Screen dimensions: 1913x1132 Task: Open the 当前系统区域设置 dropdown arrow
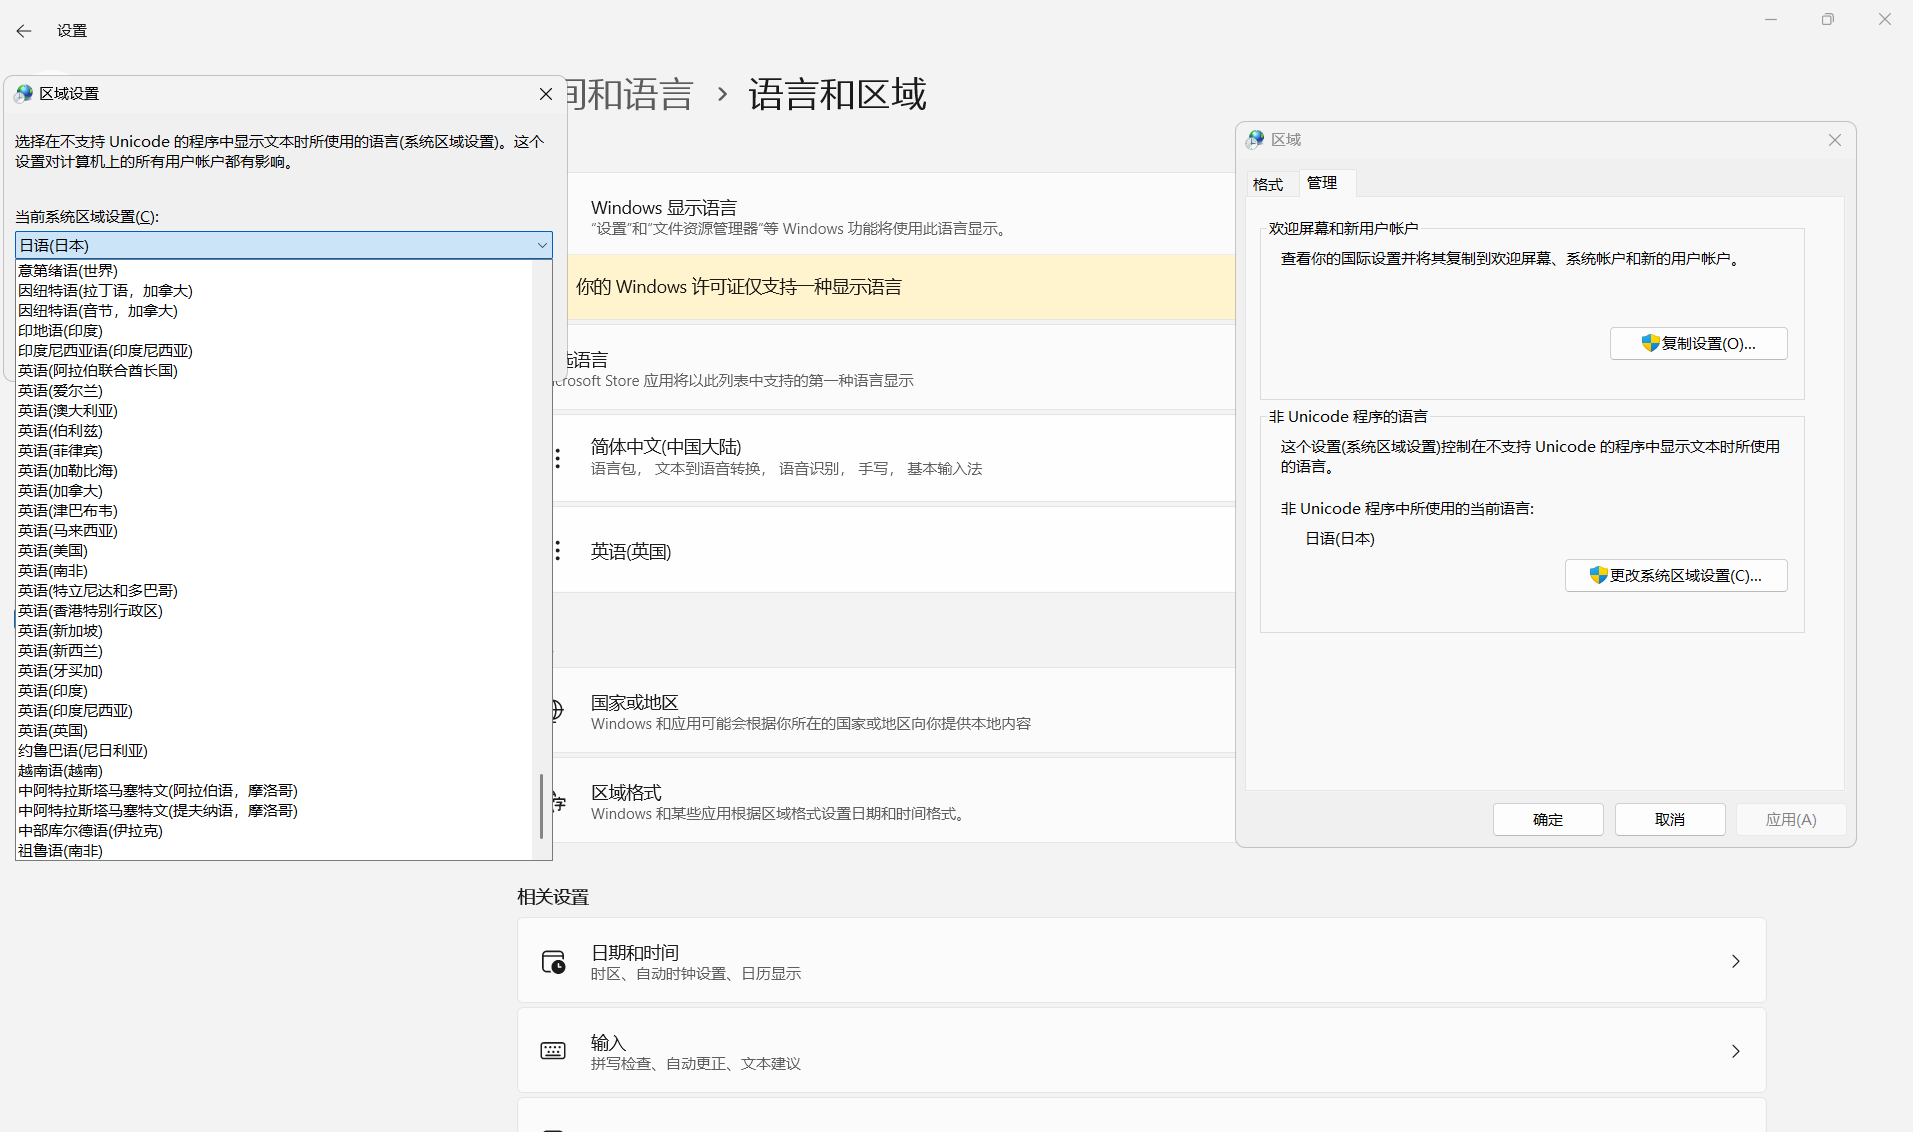tap(541, 245)
